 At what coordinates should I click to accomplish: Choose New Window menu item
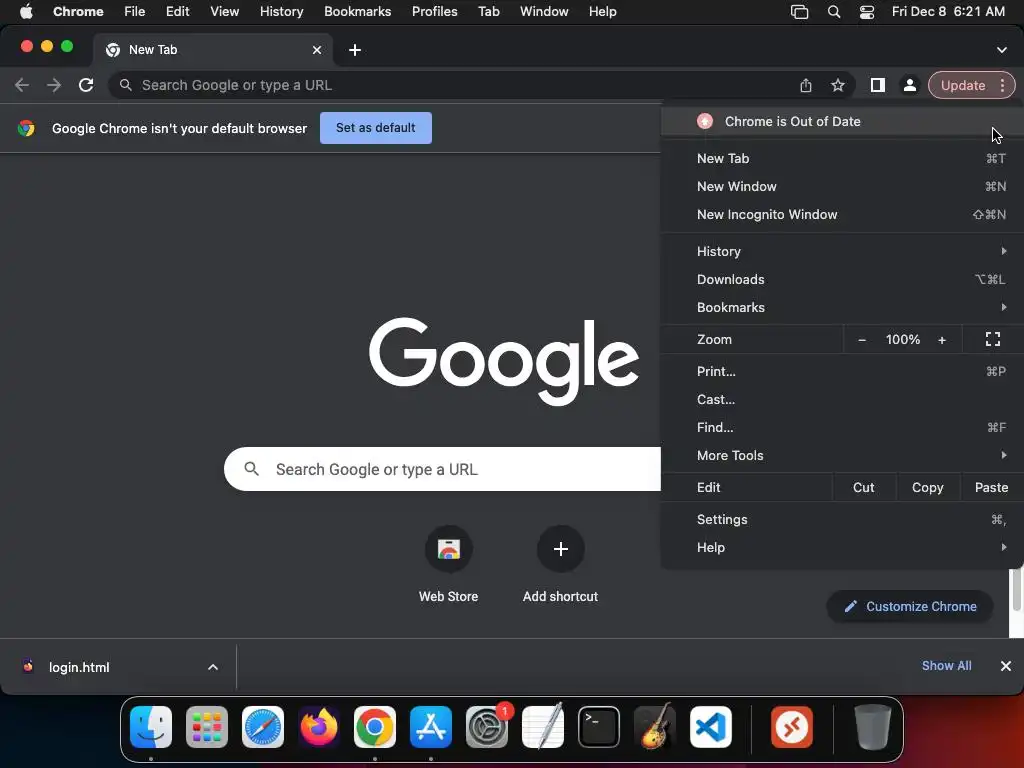[842, 187]
